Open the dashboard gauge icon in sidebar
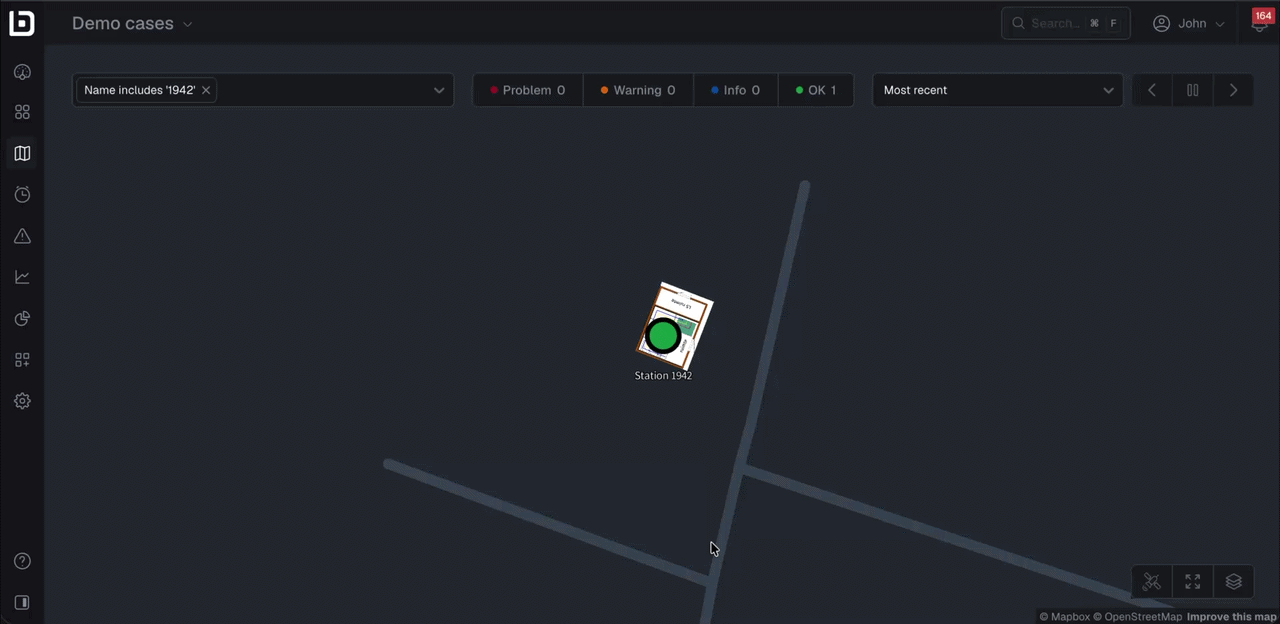Image resolution: width=1280 pixels, height=624 pixels. tap(22, 72)
